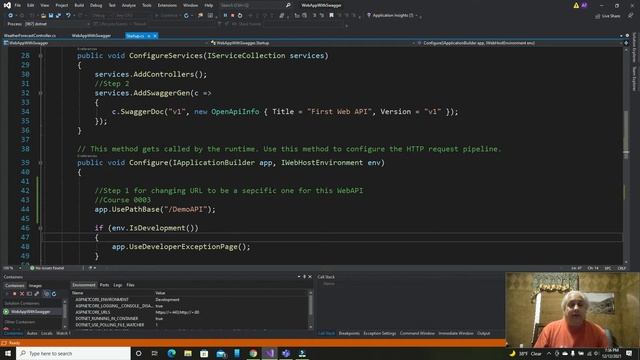640x360 pixels.
Task: Click the Save file icon
Action: (x=51, y=16)
